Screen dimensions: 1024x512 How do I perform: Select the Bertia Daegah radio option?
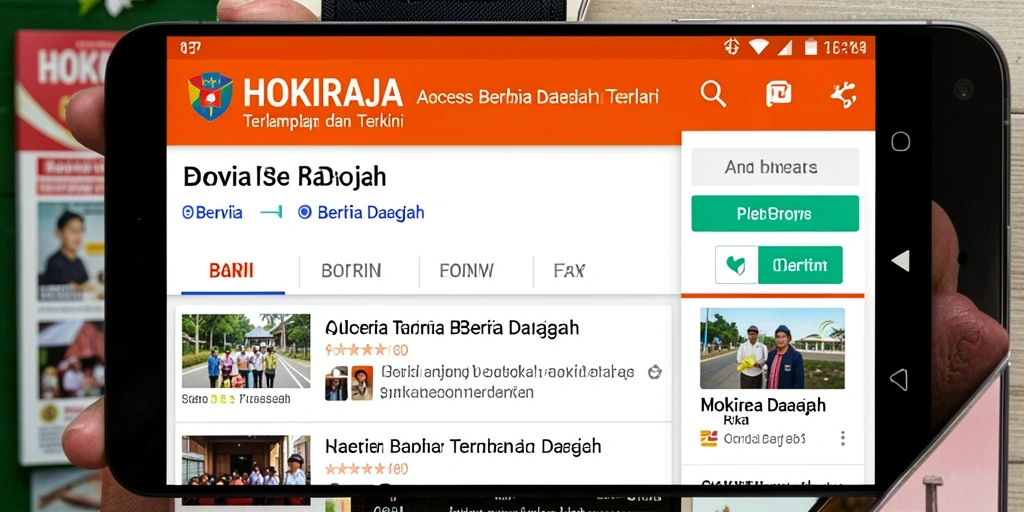(361, 212)
